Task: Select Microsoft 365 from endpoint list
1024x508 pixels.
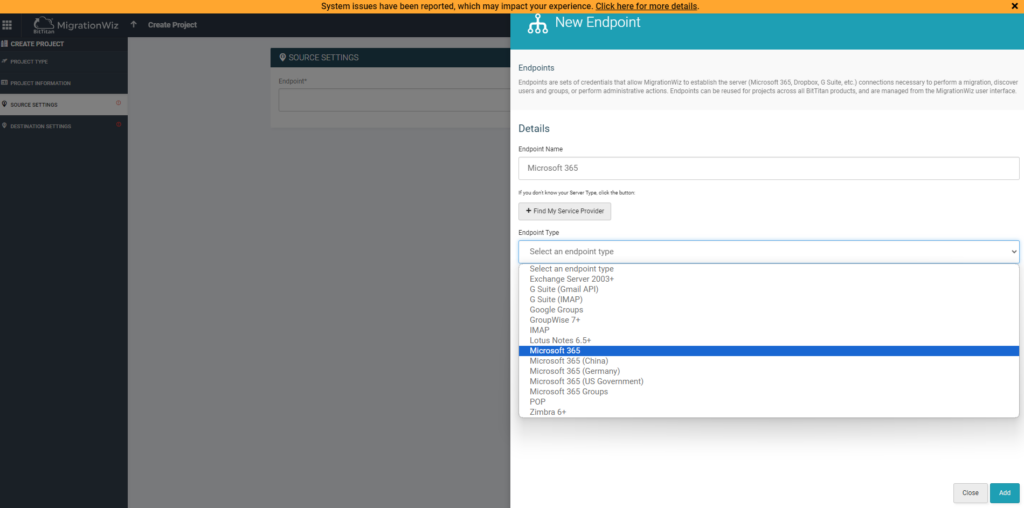Action: pyautogui.click(x=555, y=351)
